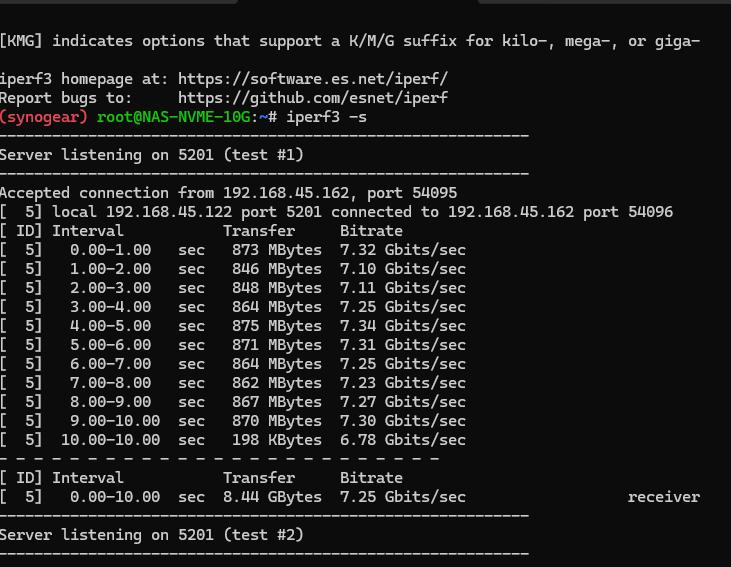Click the 8.44 GBytes total transfer value

click(x=272, y=497)
